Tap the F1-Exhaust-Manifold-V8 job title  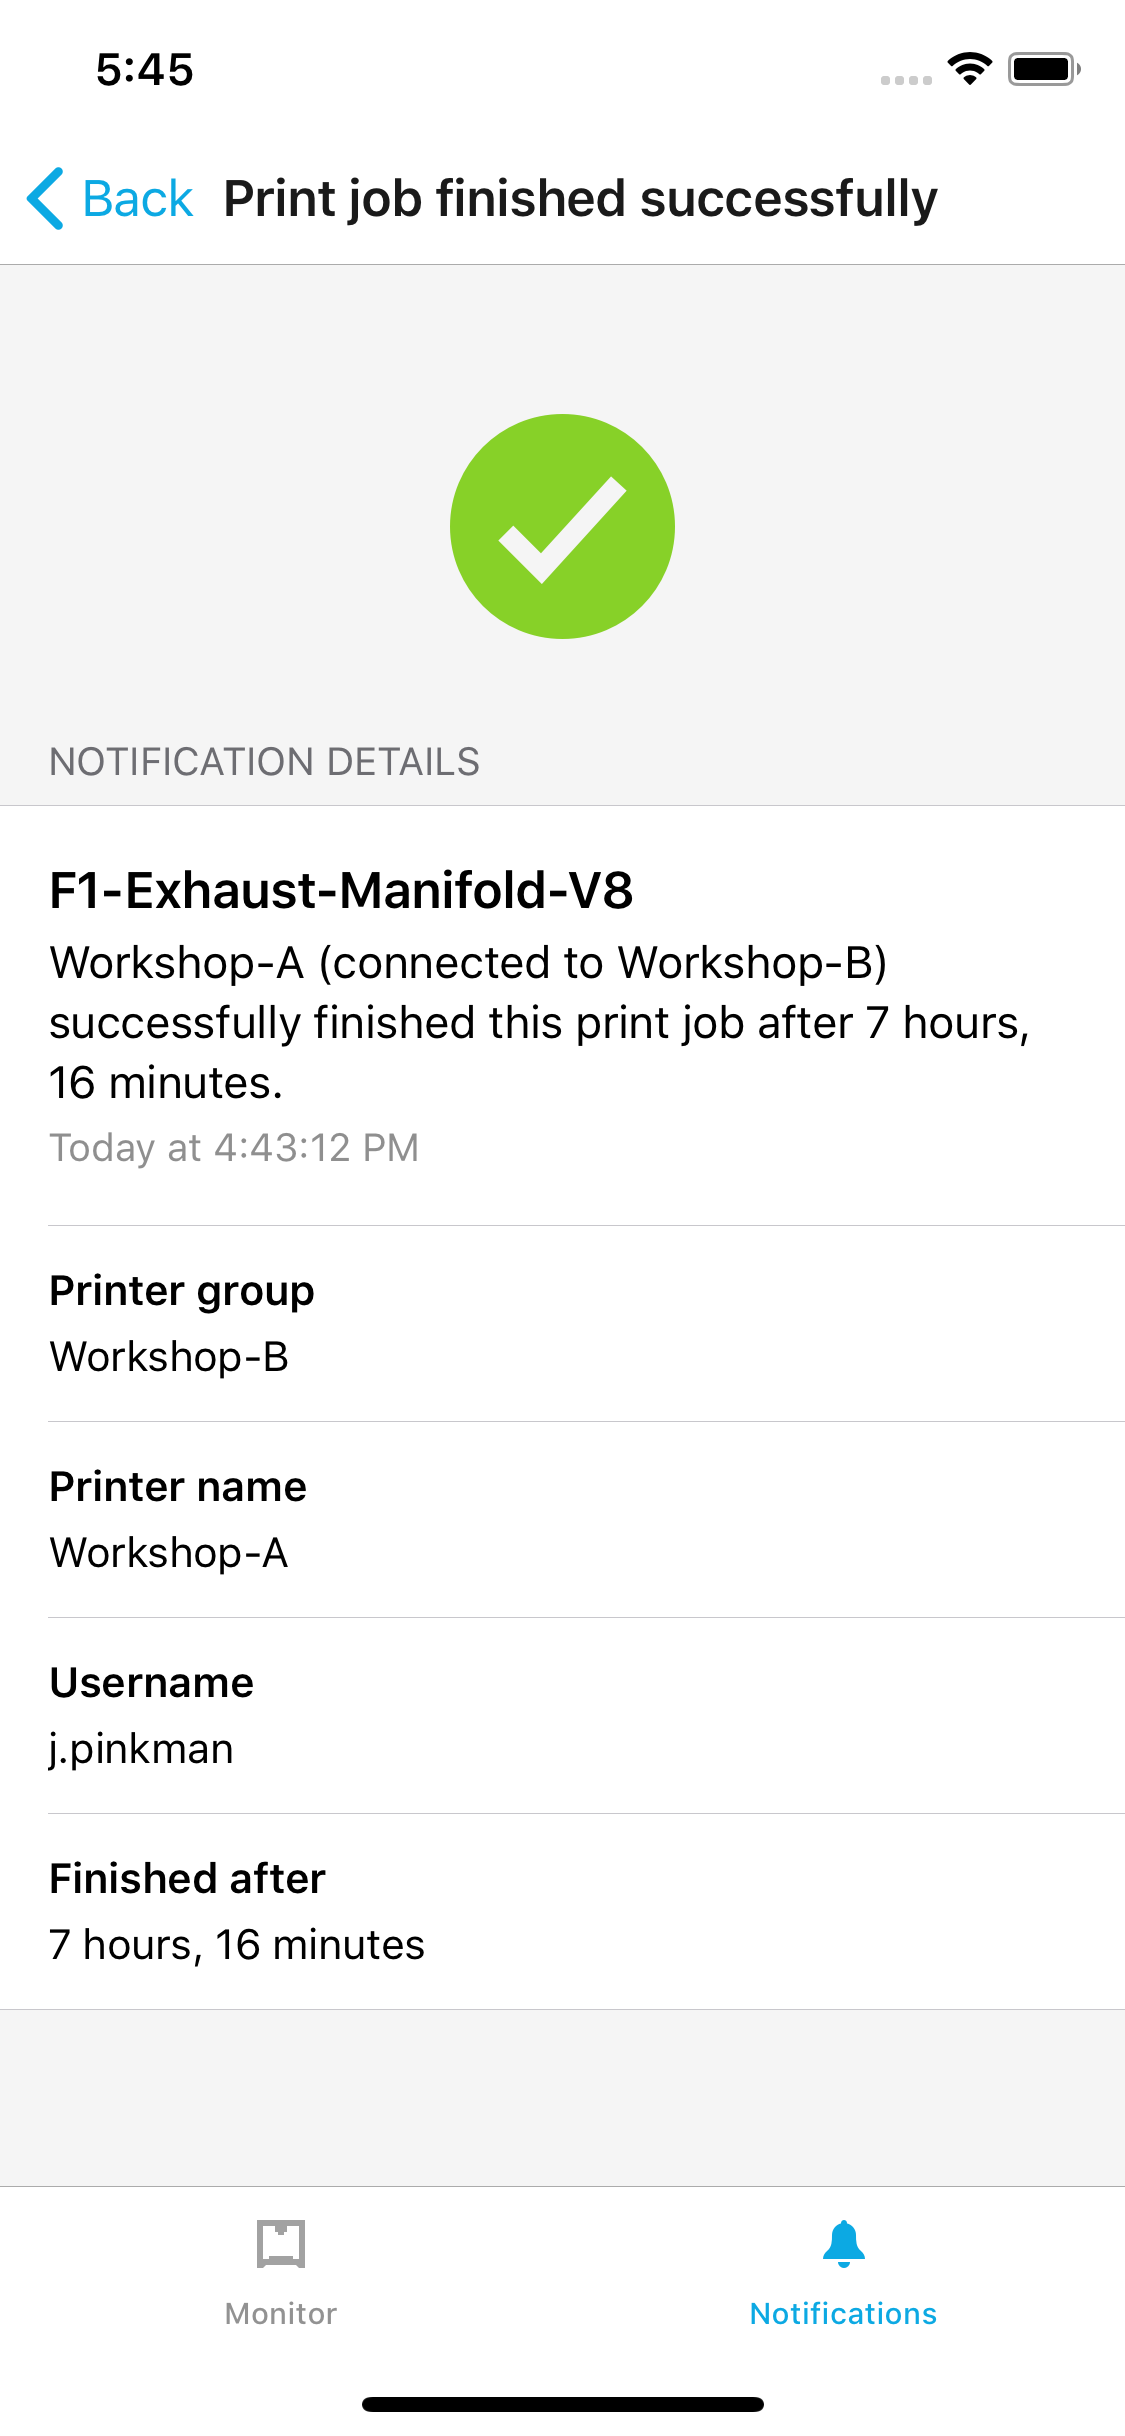click(341, 890)
